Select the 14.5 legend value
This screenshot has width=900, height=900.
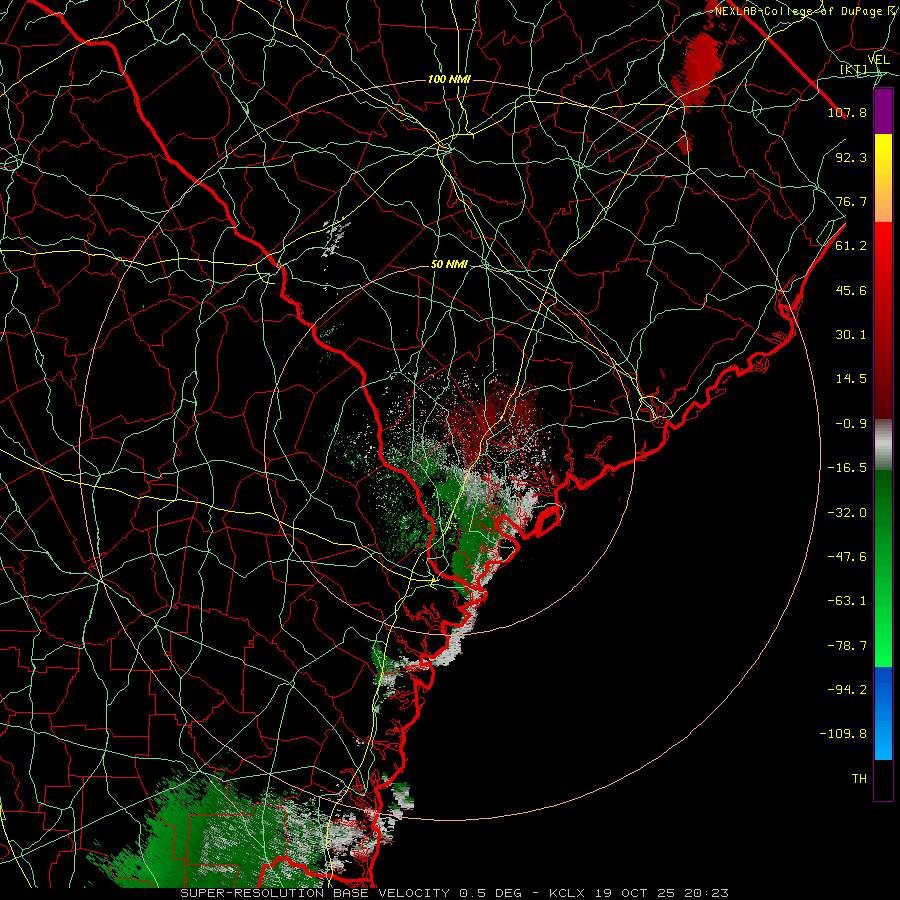coord(851,379)
